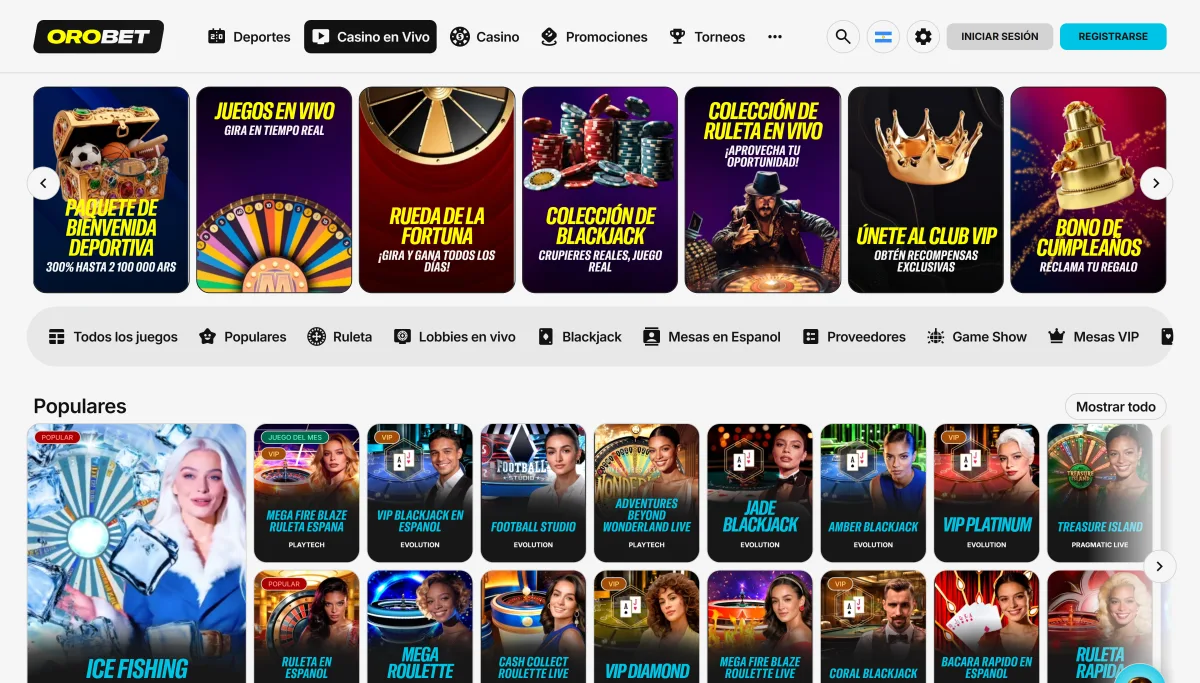Click the Casino chip icon
This screenshot has width=1200, height=683.
point(459,36)
